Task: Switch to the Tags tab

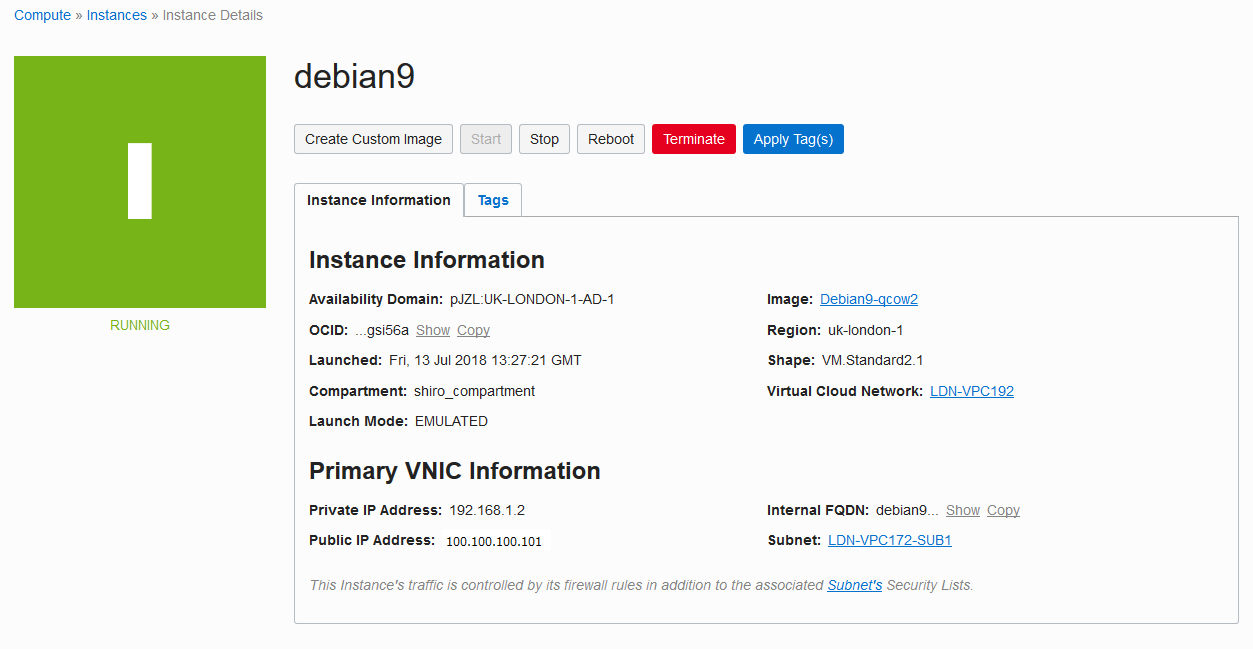Action: tap(493, 200)
